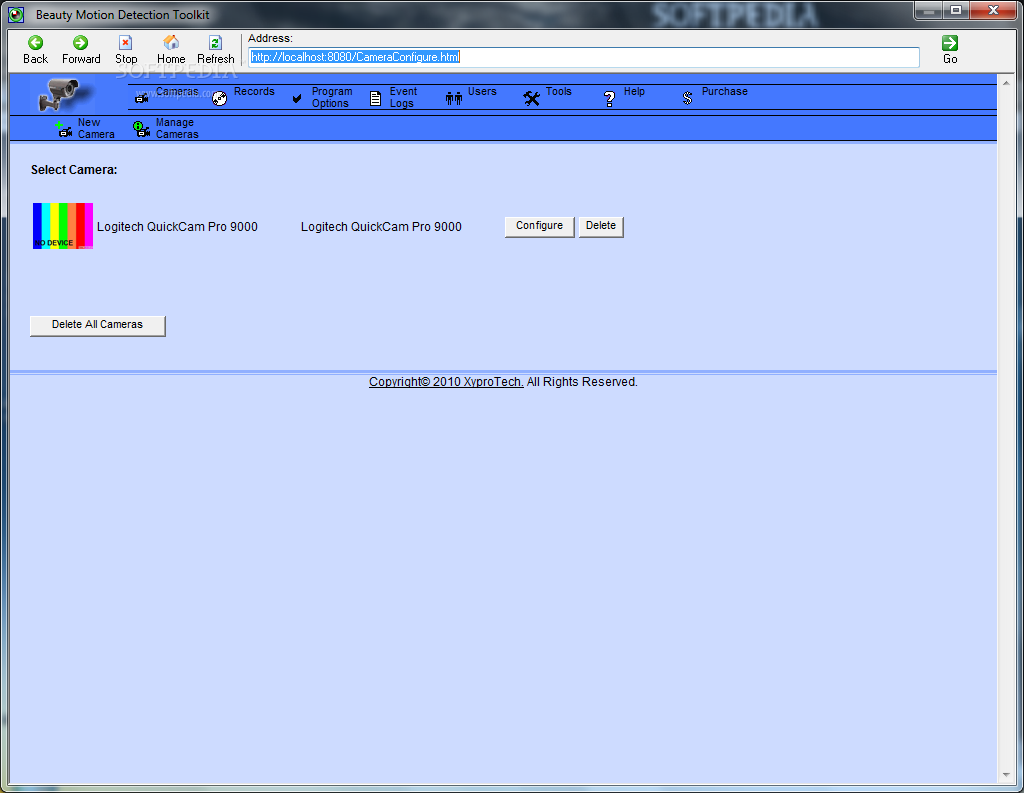Click the scroll up arrow of scrollbar

1006,82
